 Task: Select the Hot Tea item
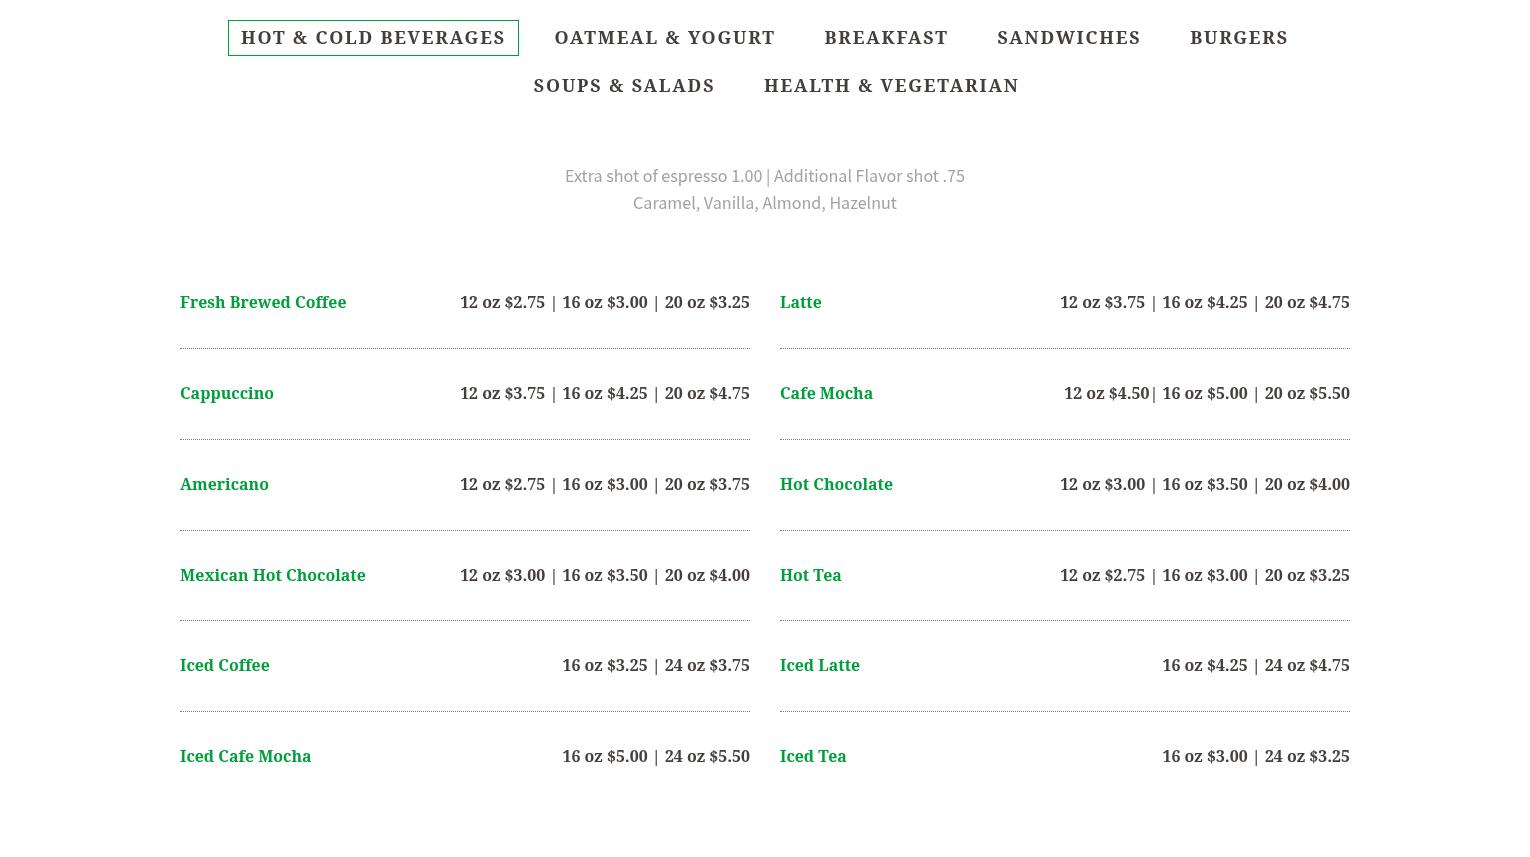[810, 575]
